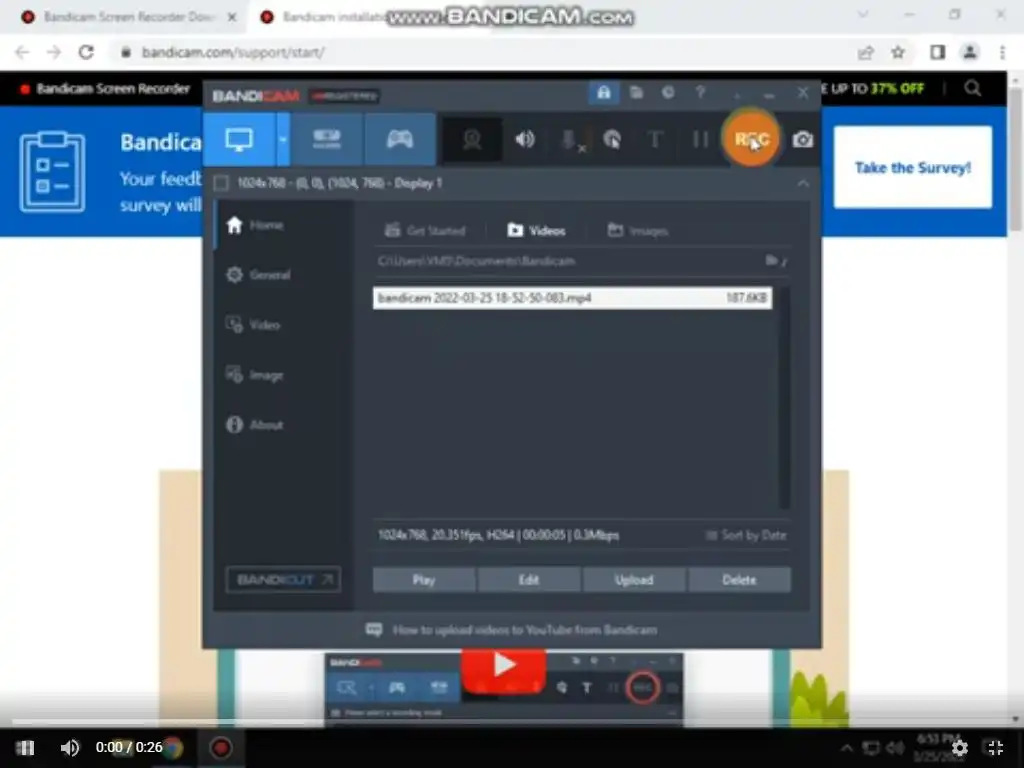
Task: Click the bandicam.com address bar
Action: (483, 52)
